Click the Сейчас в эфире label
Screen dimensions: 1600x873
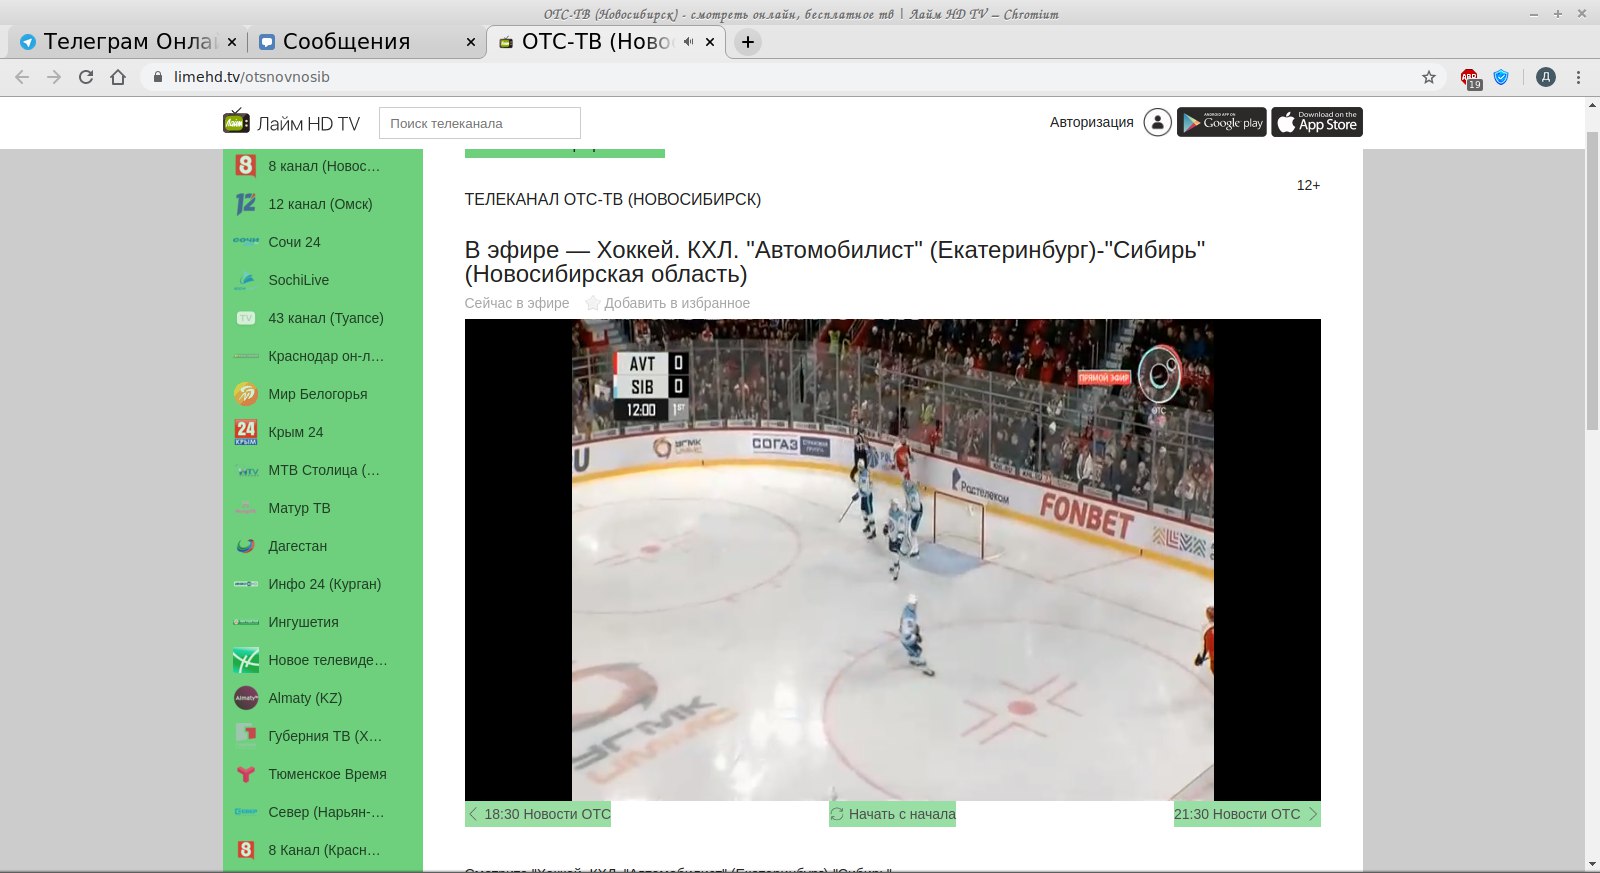pyautogui.click(x=517, y=303)
